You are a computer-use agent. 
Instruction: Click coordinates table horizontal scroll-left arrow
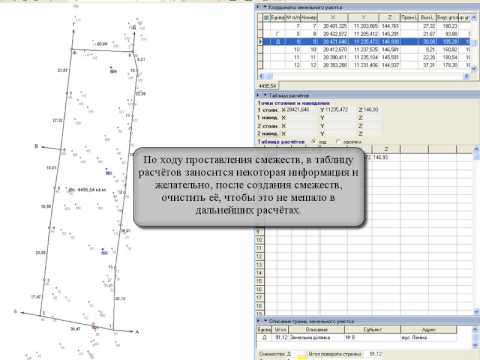262,76
